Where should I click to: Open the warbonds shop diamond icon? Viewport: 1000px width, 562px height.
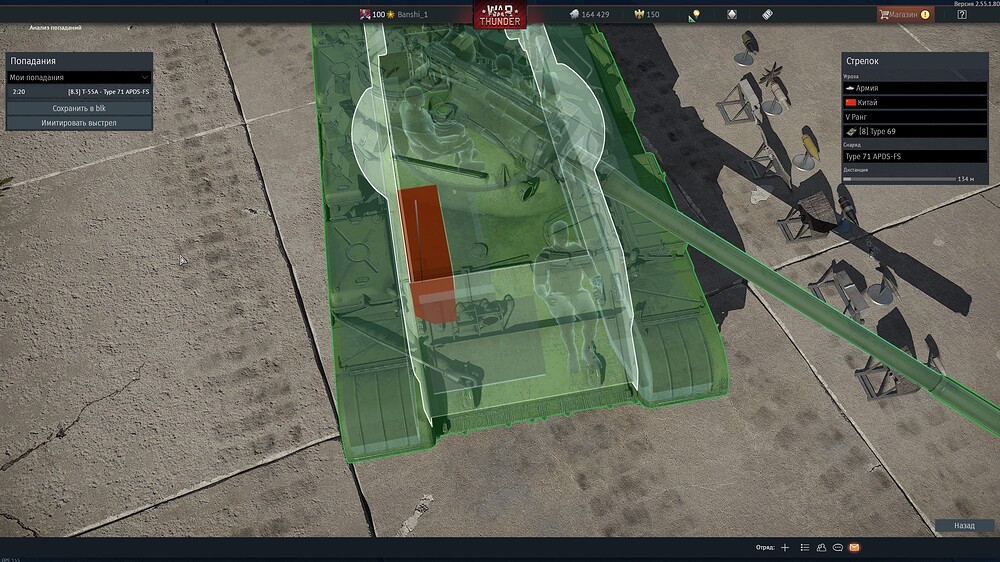[x=732, y=14]
